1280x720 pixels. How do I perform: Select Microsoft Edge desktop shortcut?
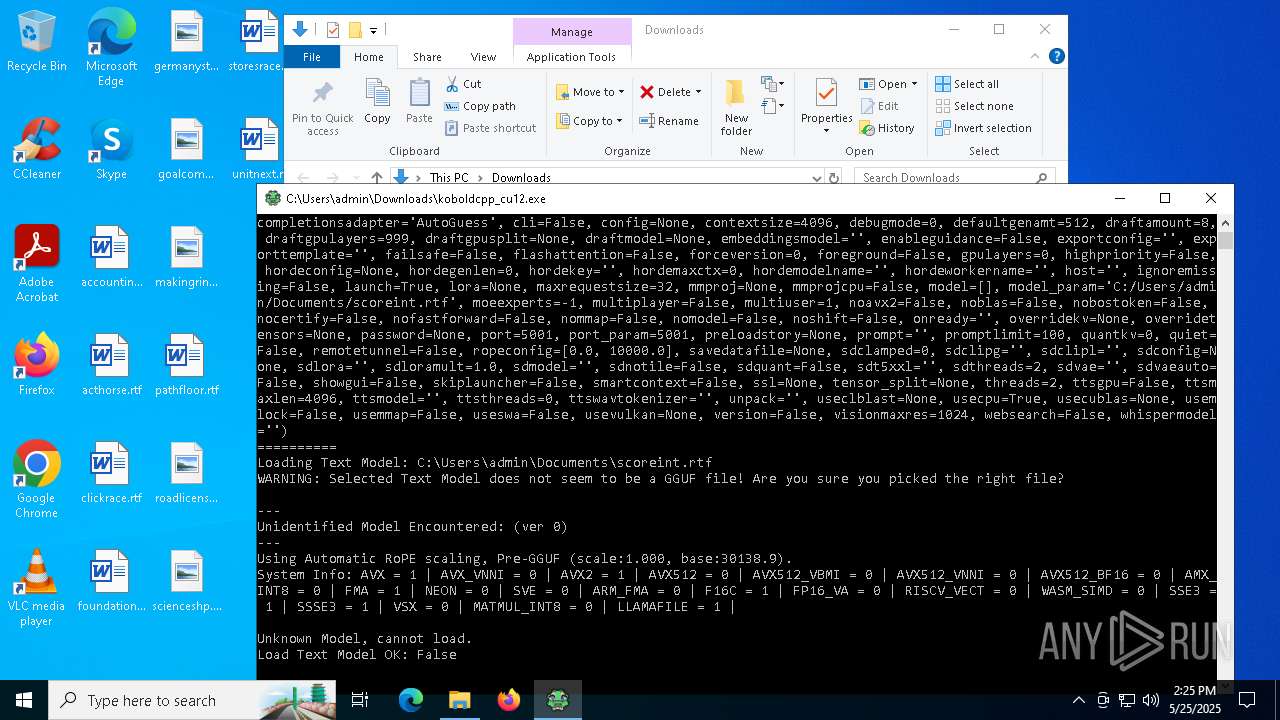111,48
